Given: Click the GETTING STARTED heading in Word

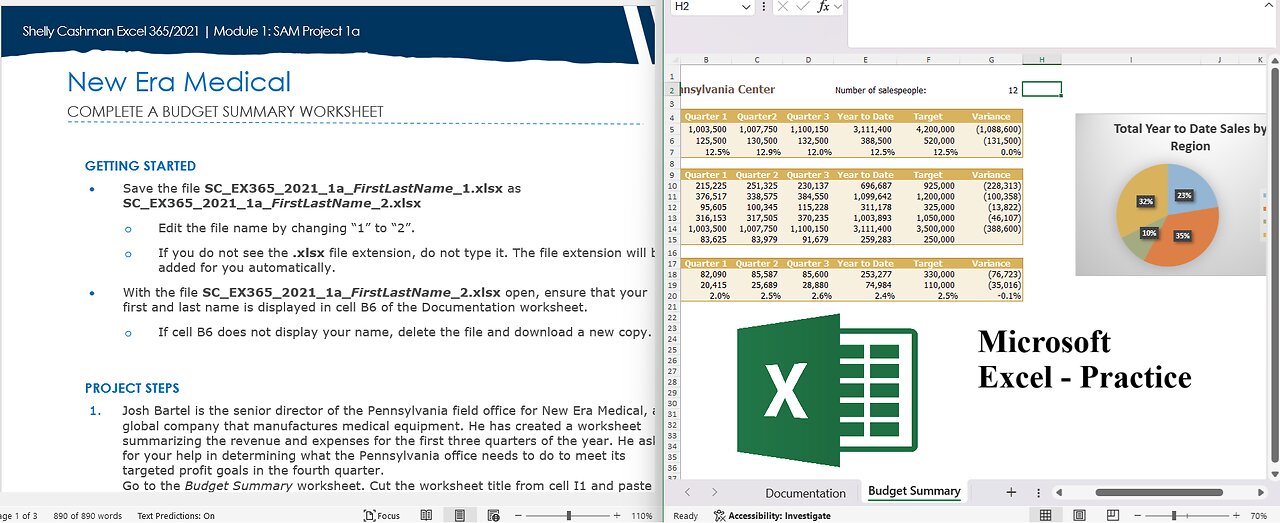Looking at the screenshot, I should pyautogui.click(x=140, y=166).
